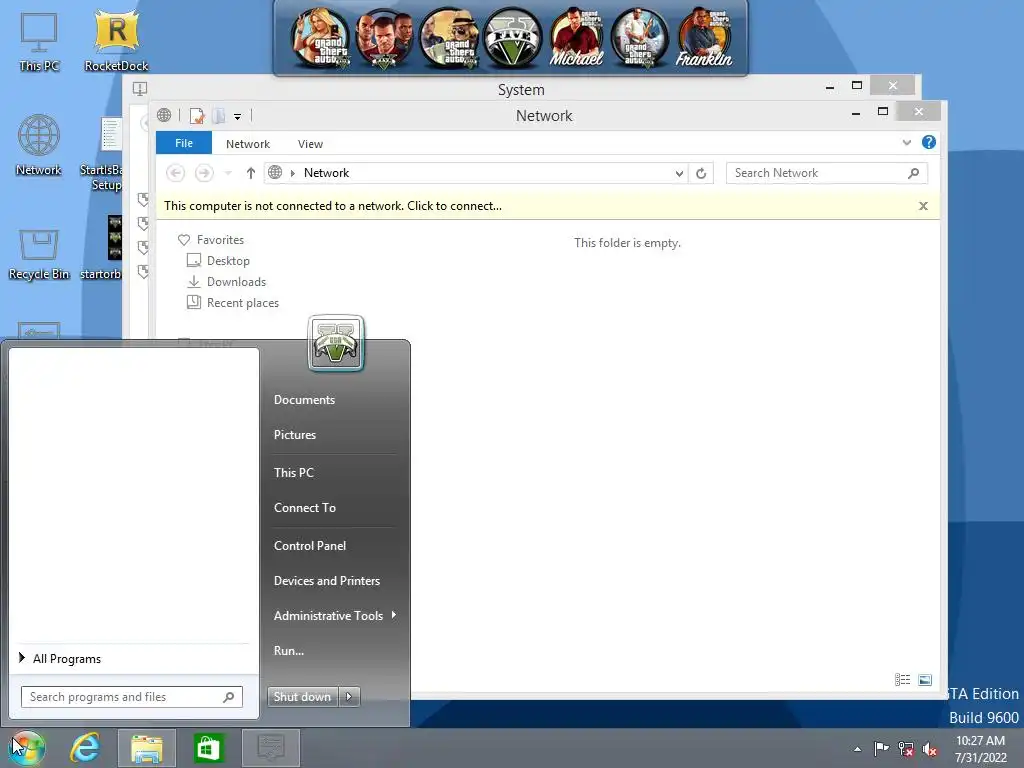
Task: Click the Start orb button
Action: click(x=27, y=748)
